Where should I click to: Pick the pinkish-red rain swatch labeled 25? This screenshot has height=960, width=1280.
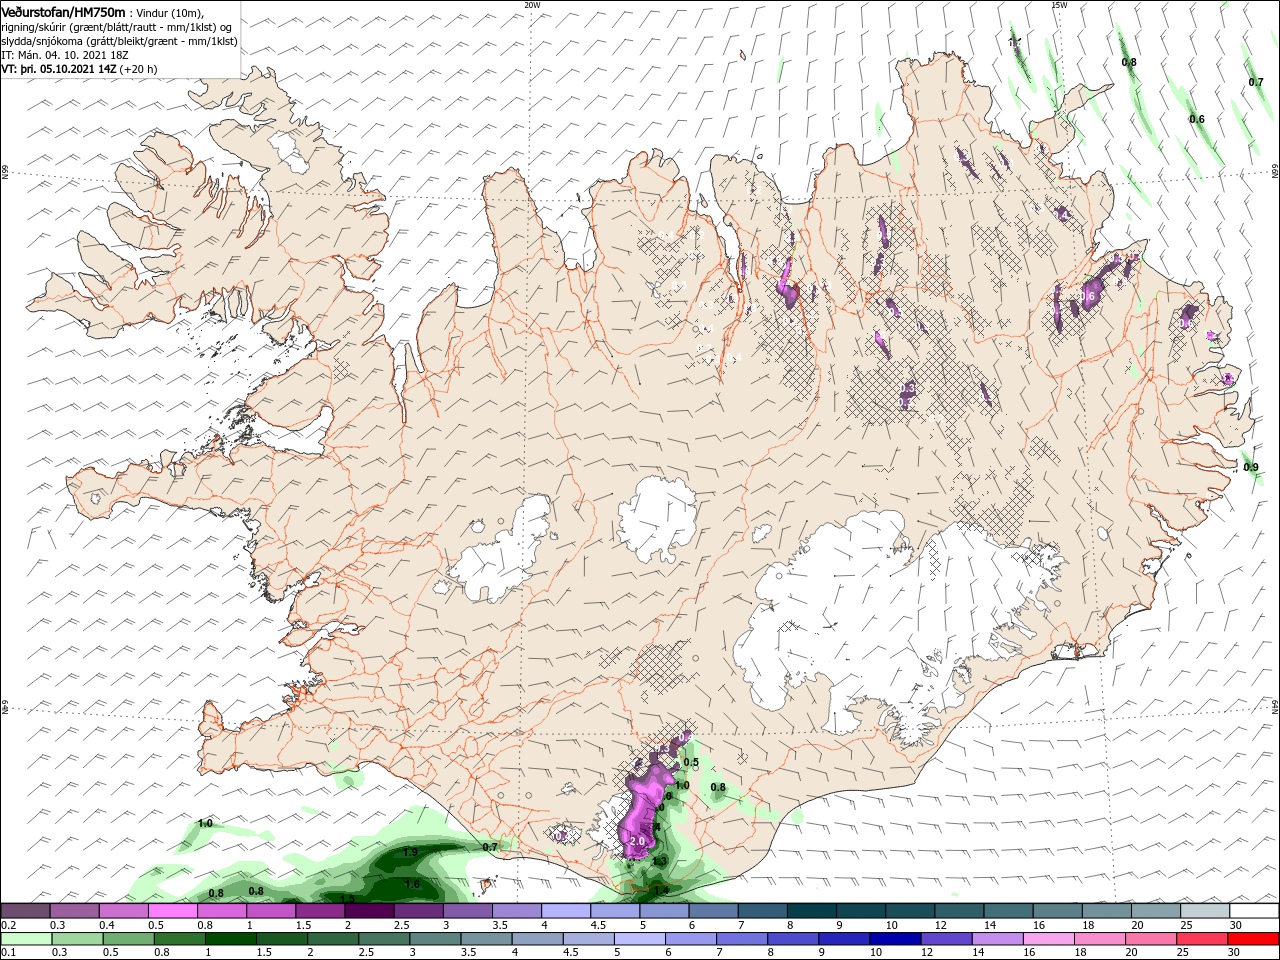1201,939
